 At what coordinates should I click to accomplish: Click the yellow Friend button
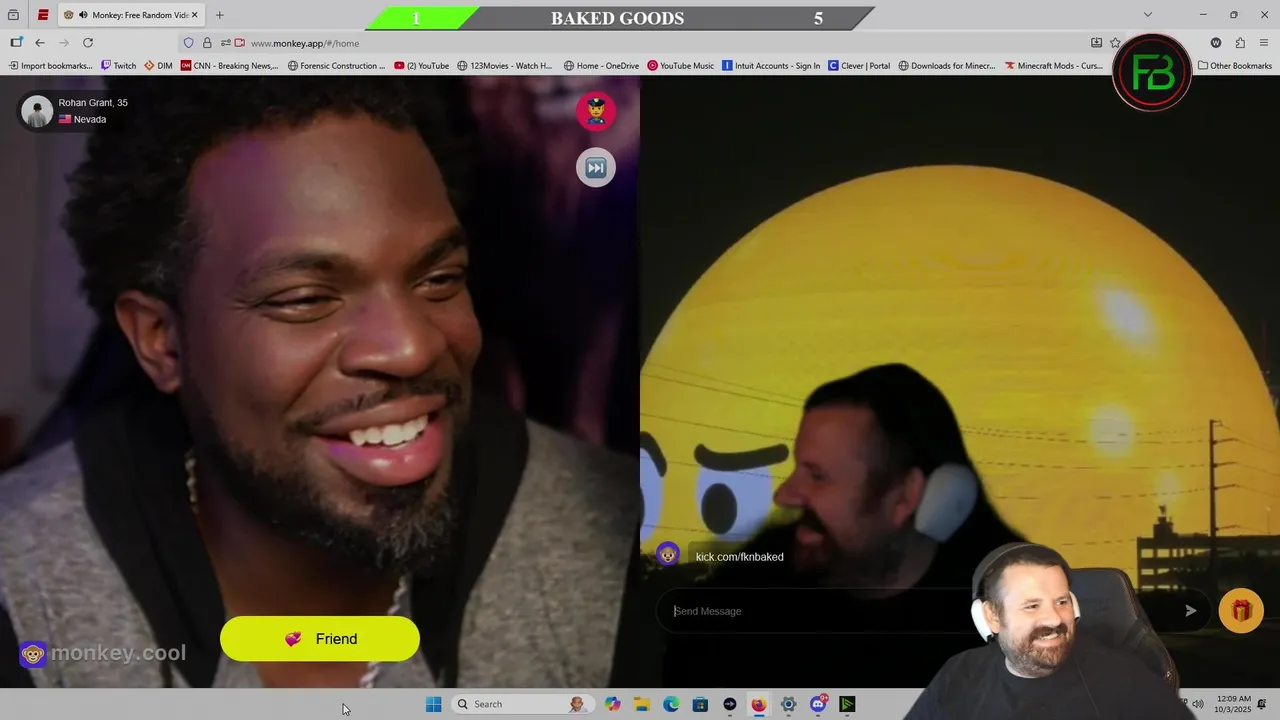pyautogui.click(x=320, y=639)
